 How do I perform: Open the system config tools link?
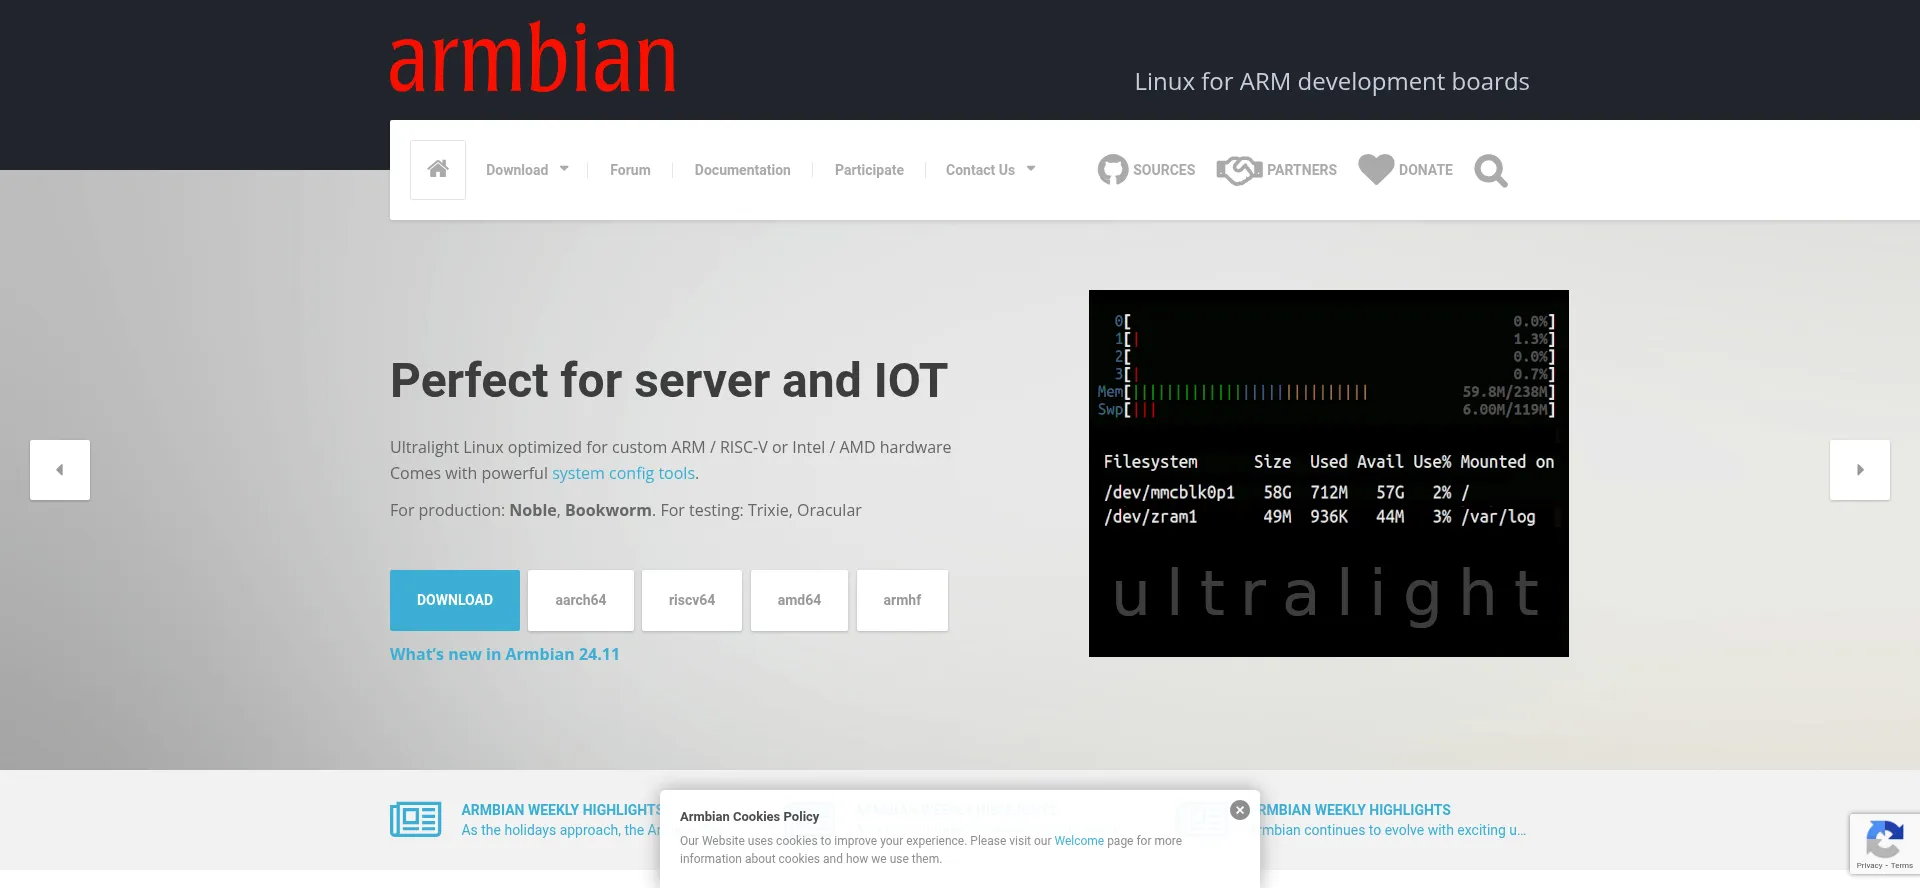623,473
